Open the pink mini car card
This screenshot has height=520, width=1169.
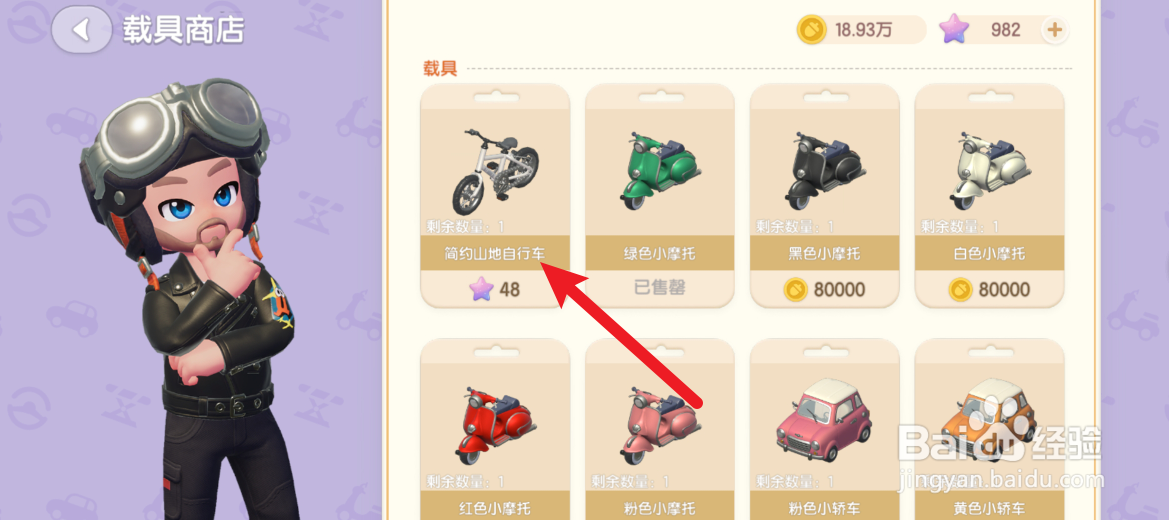click(x=825, y=429)
